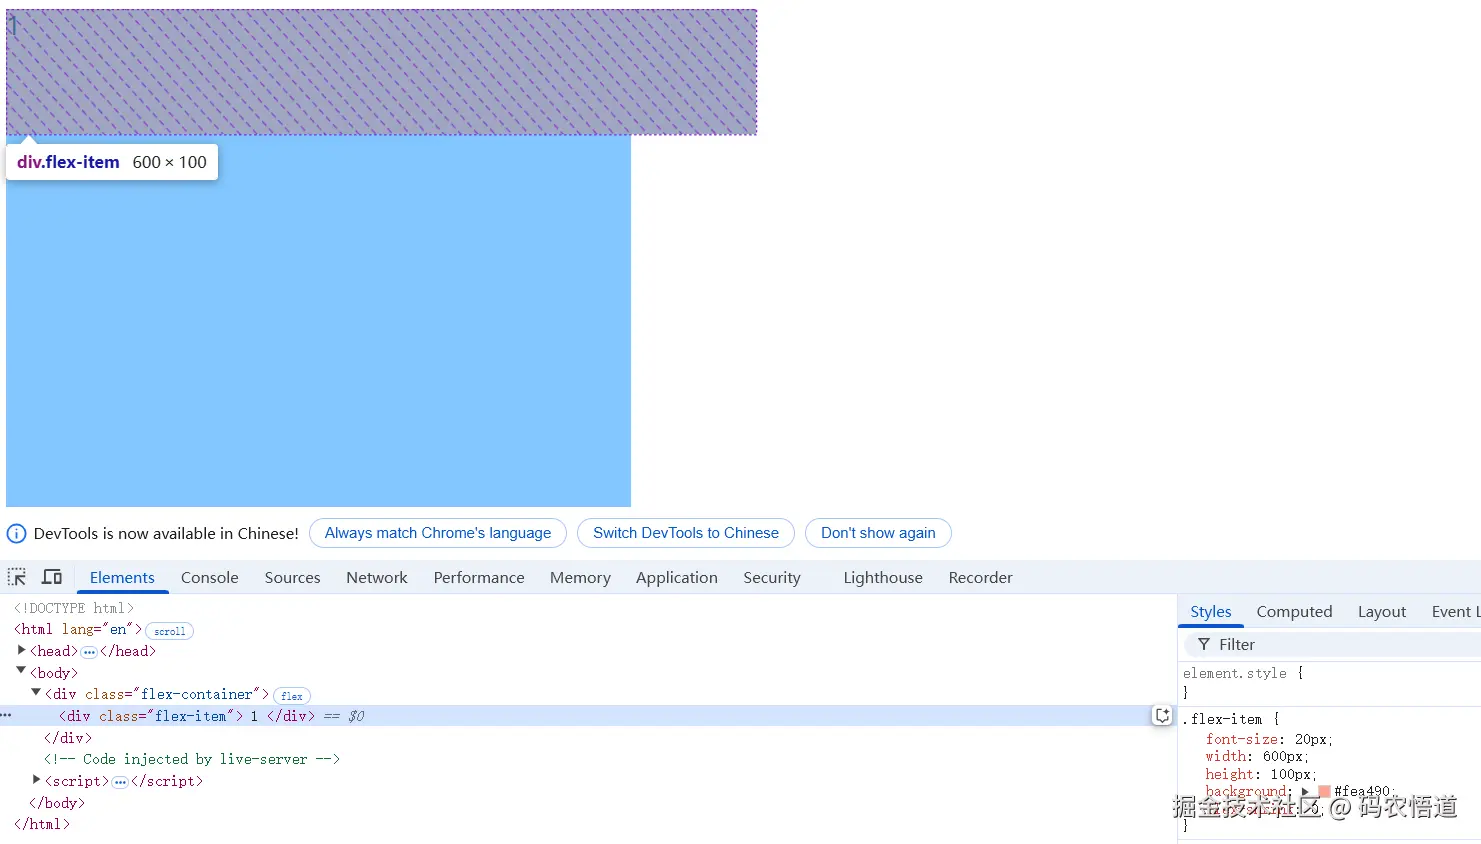Activate the inspect element picker icon
Image resolution: width=1481 pixels, height=844 pixels.
tap(17, 577)
